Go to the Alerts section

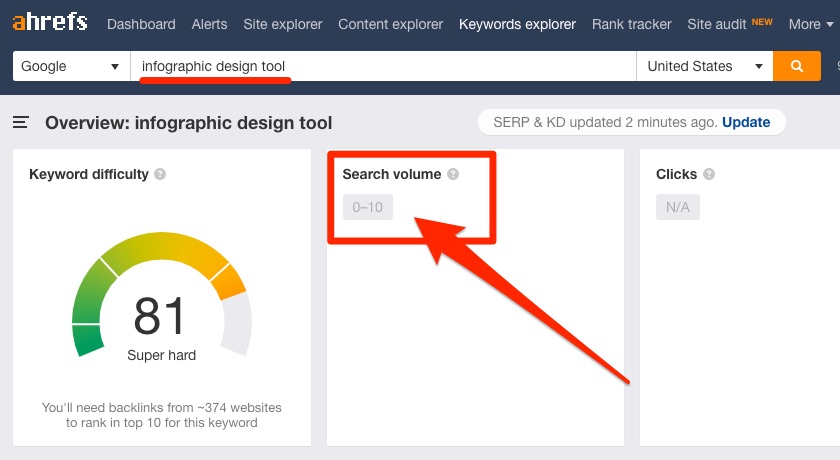pyautogui.click(x=209, y=24)
